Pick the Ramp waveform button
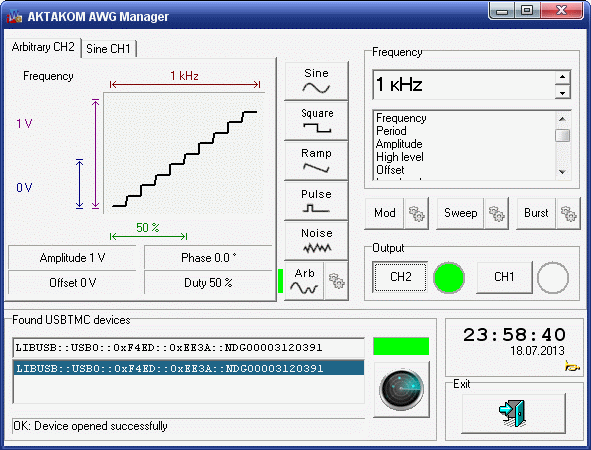591x450 pixels. [x=316, y=161]
